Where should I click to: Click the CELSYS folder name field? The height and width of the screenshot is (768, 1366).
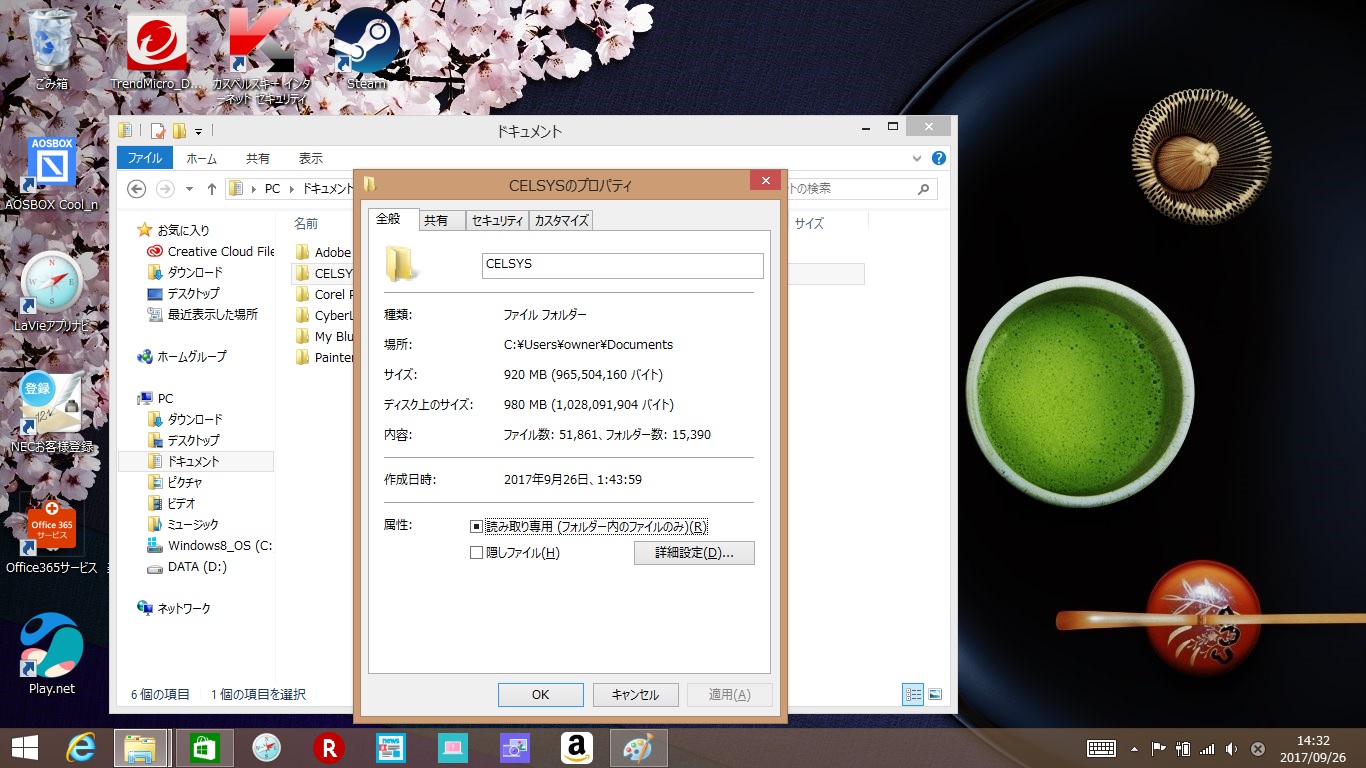tap(622, 265)
